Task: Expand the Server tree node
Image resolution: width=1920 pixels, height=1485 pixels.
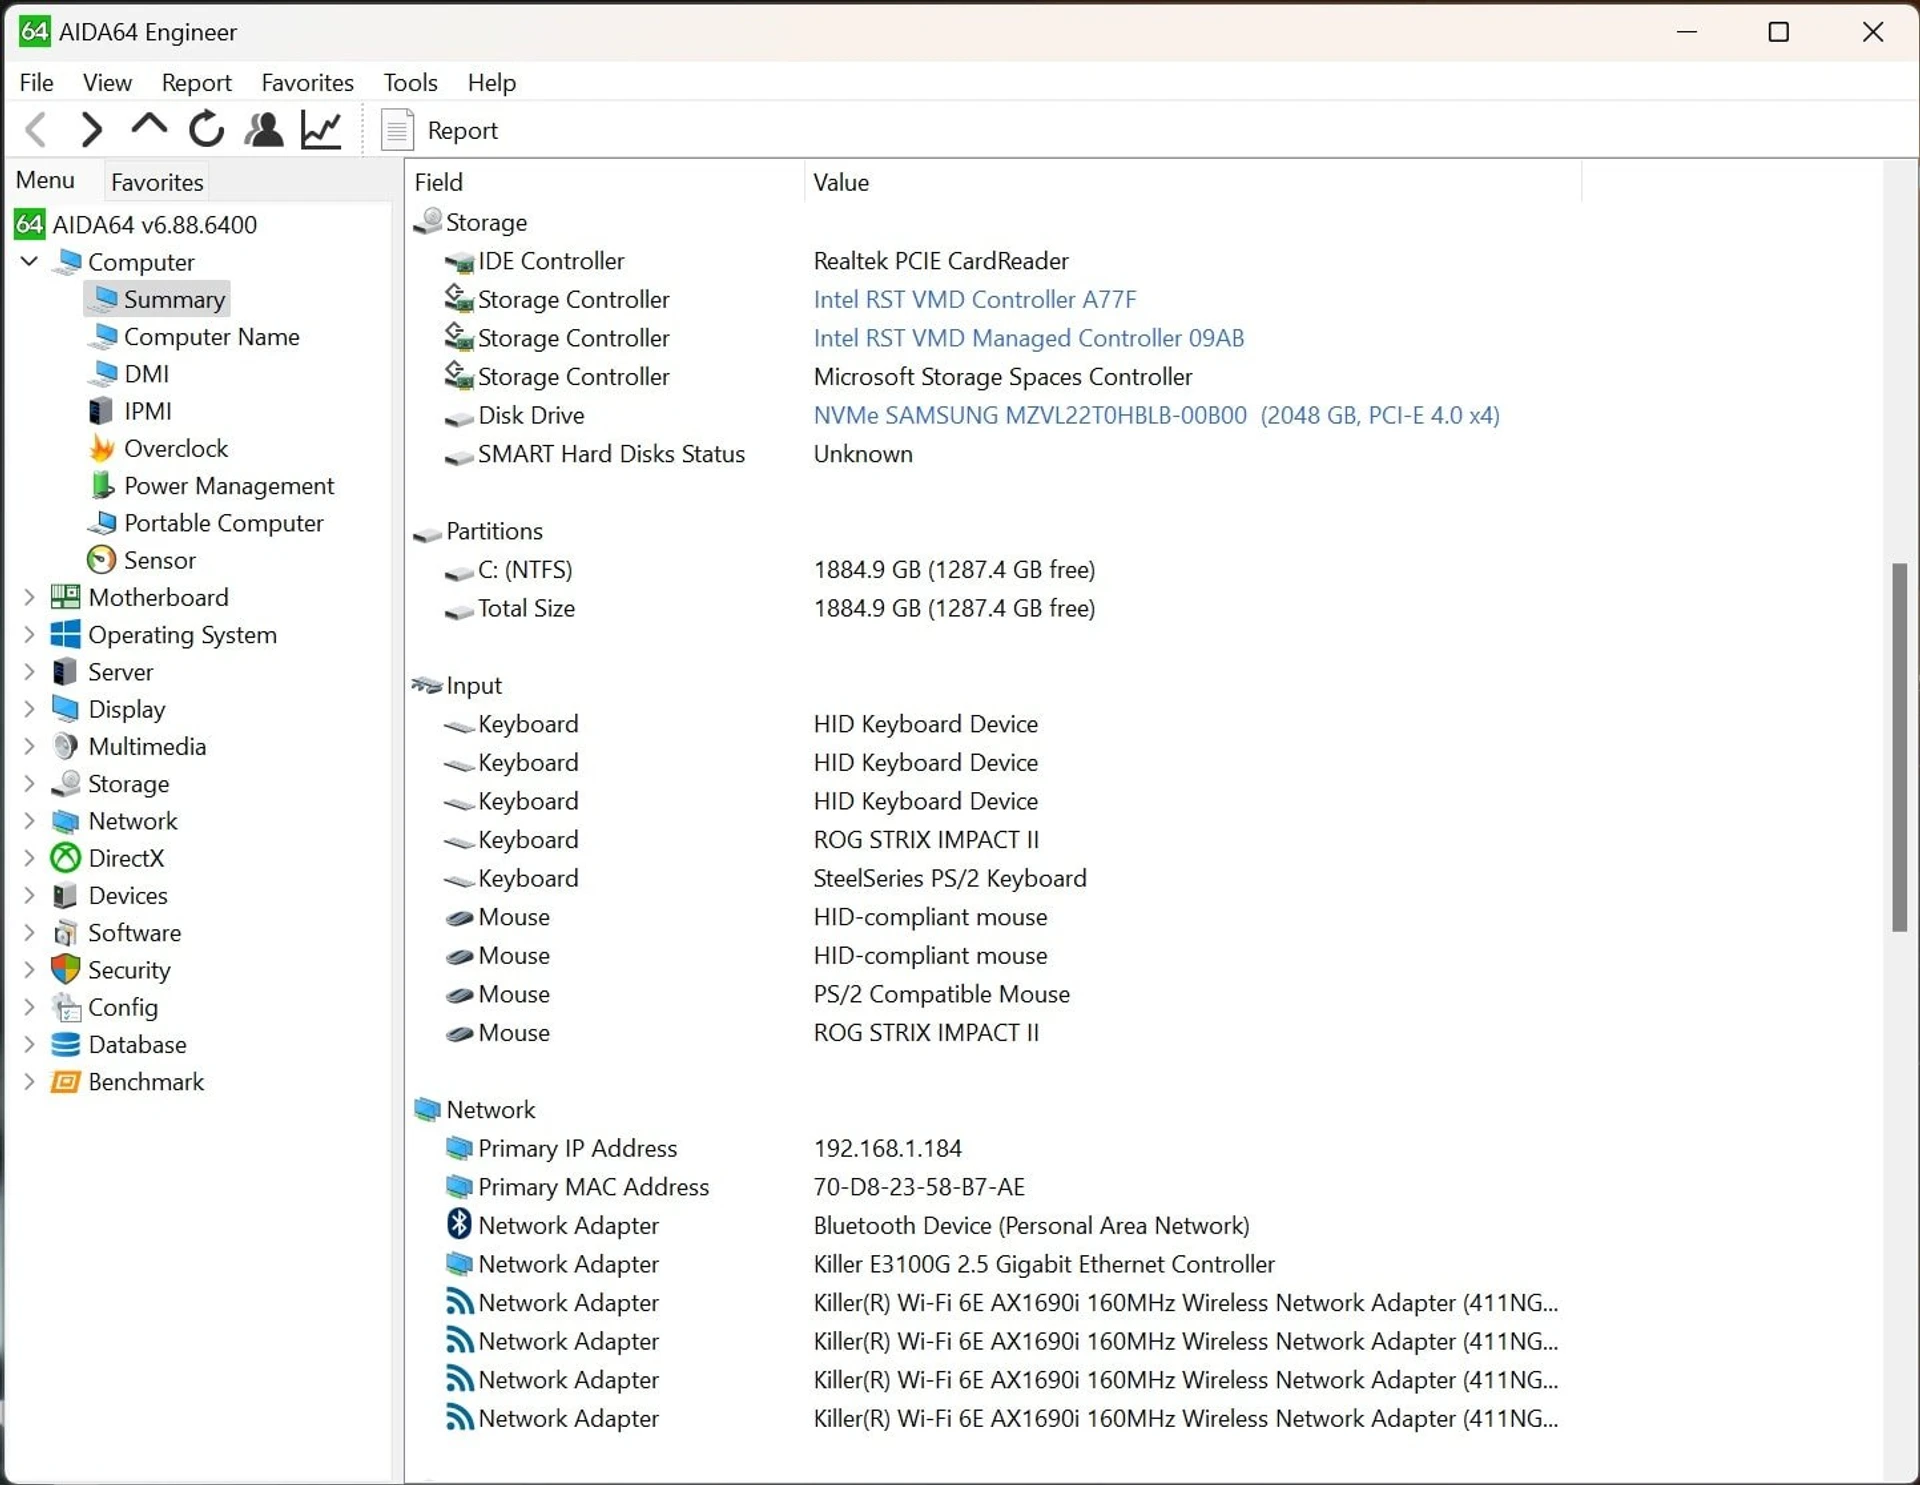Action: tap(29, 671)
